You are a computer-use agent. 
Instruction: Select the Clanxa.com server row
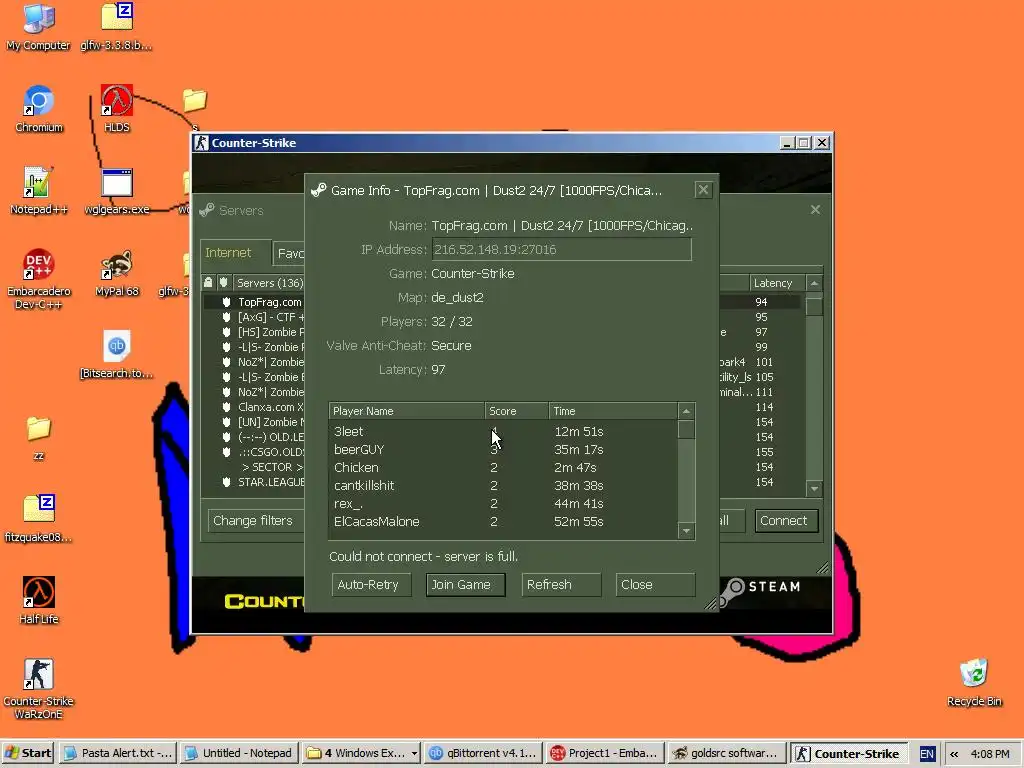pyautogui.click(x=254, y=407)
